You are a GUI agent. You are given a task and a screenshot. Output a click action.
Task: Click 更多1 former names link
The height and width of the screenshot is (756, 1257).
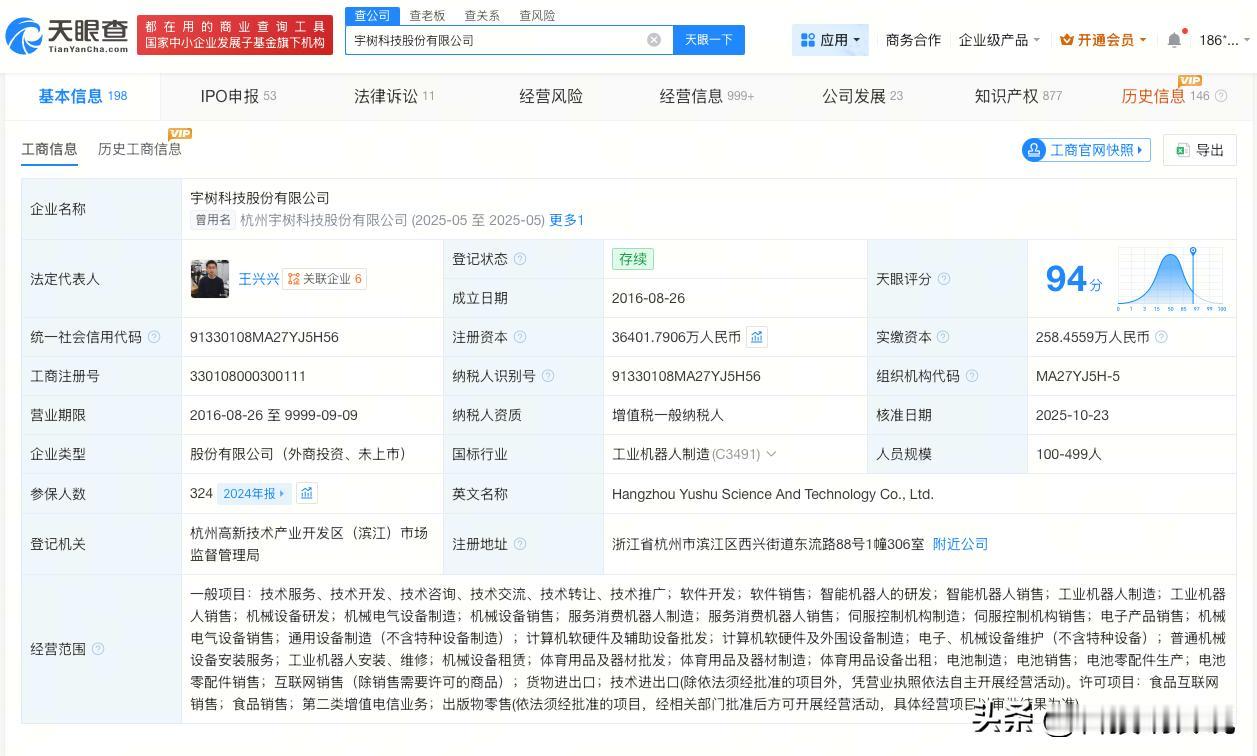566,220
